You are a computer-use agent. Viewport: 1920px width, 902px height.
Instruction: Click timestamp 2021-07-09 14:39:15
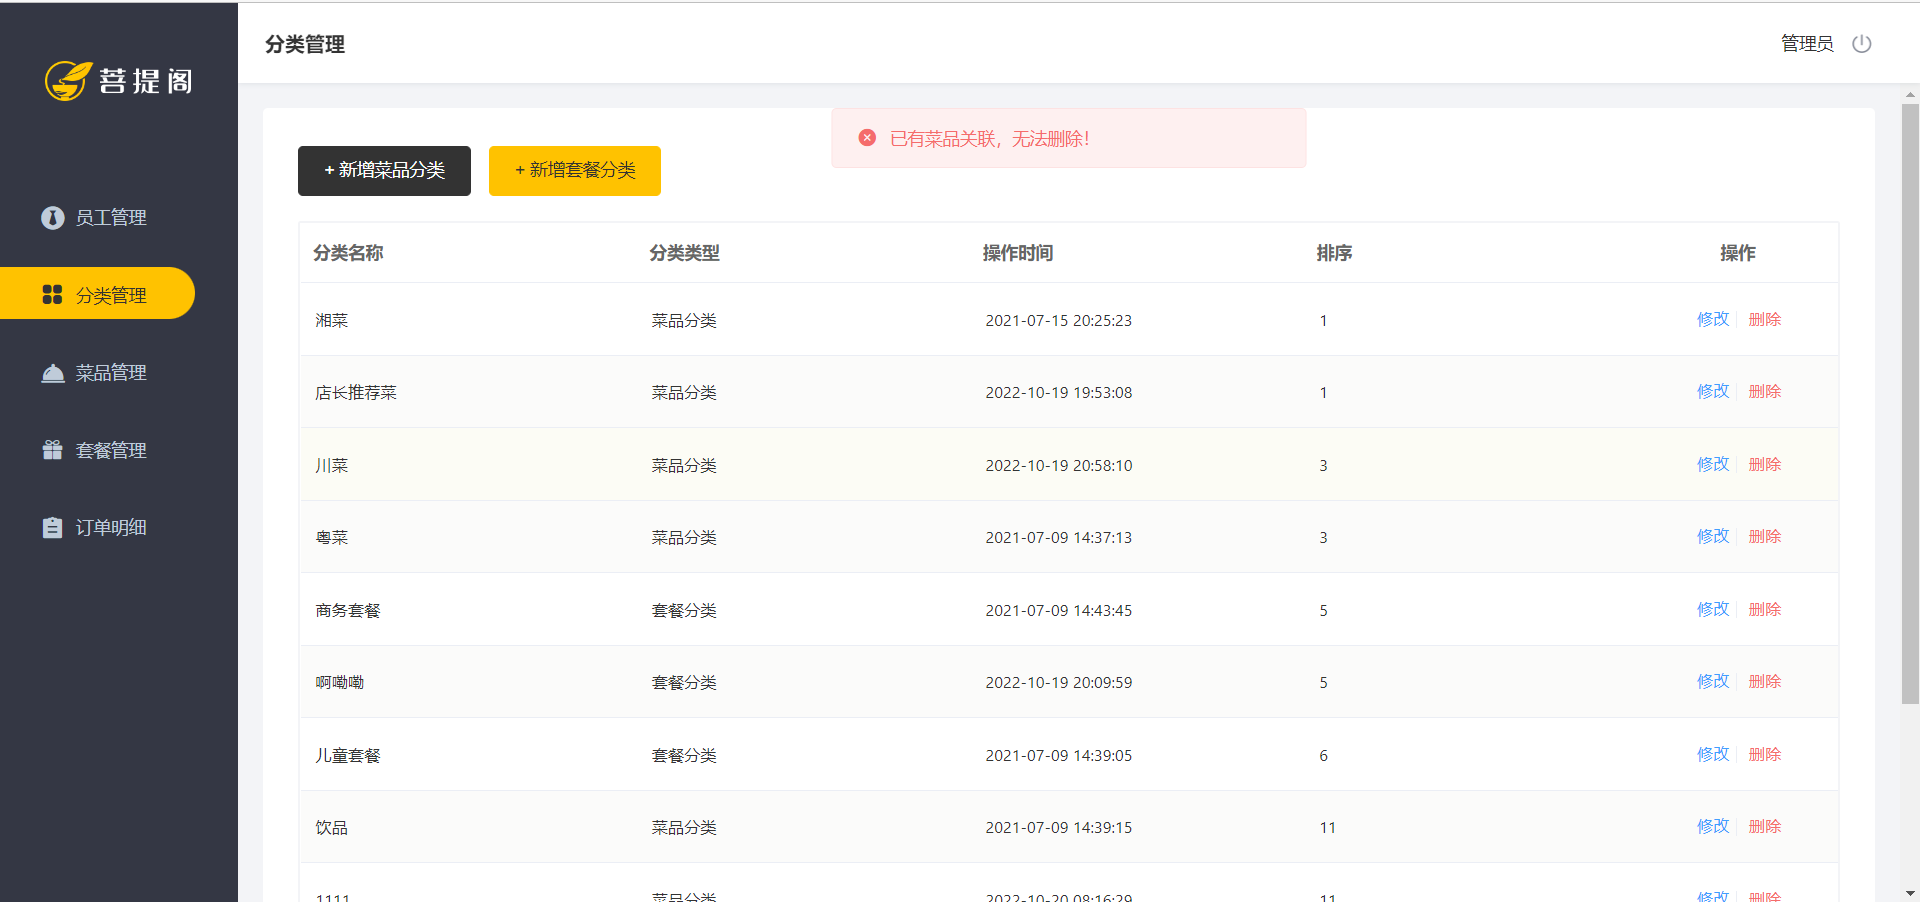click(x=1059, y=828)
